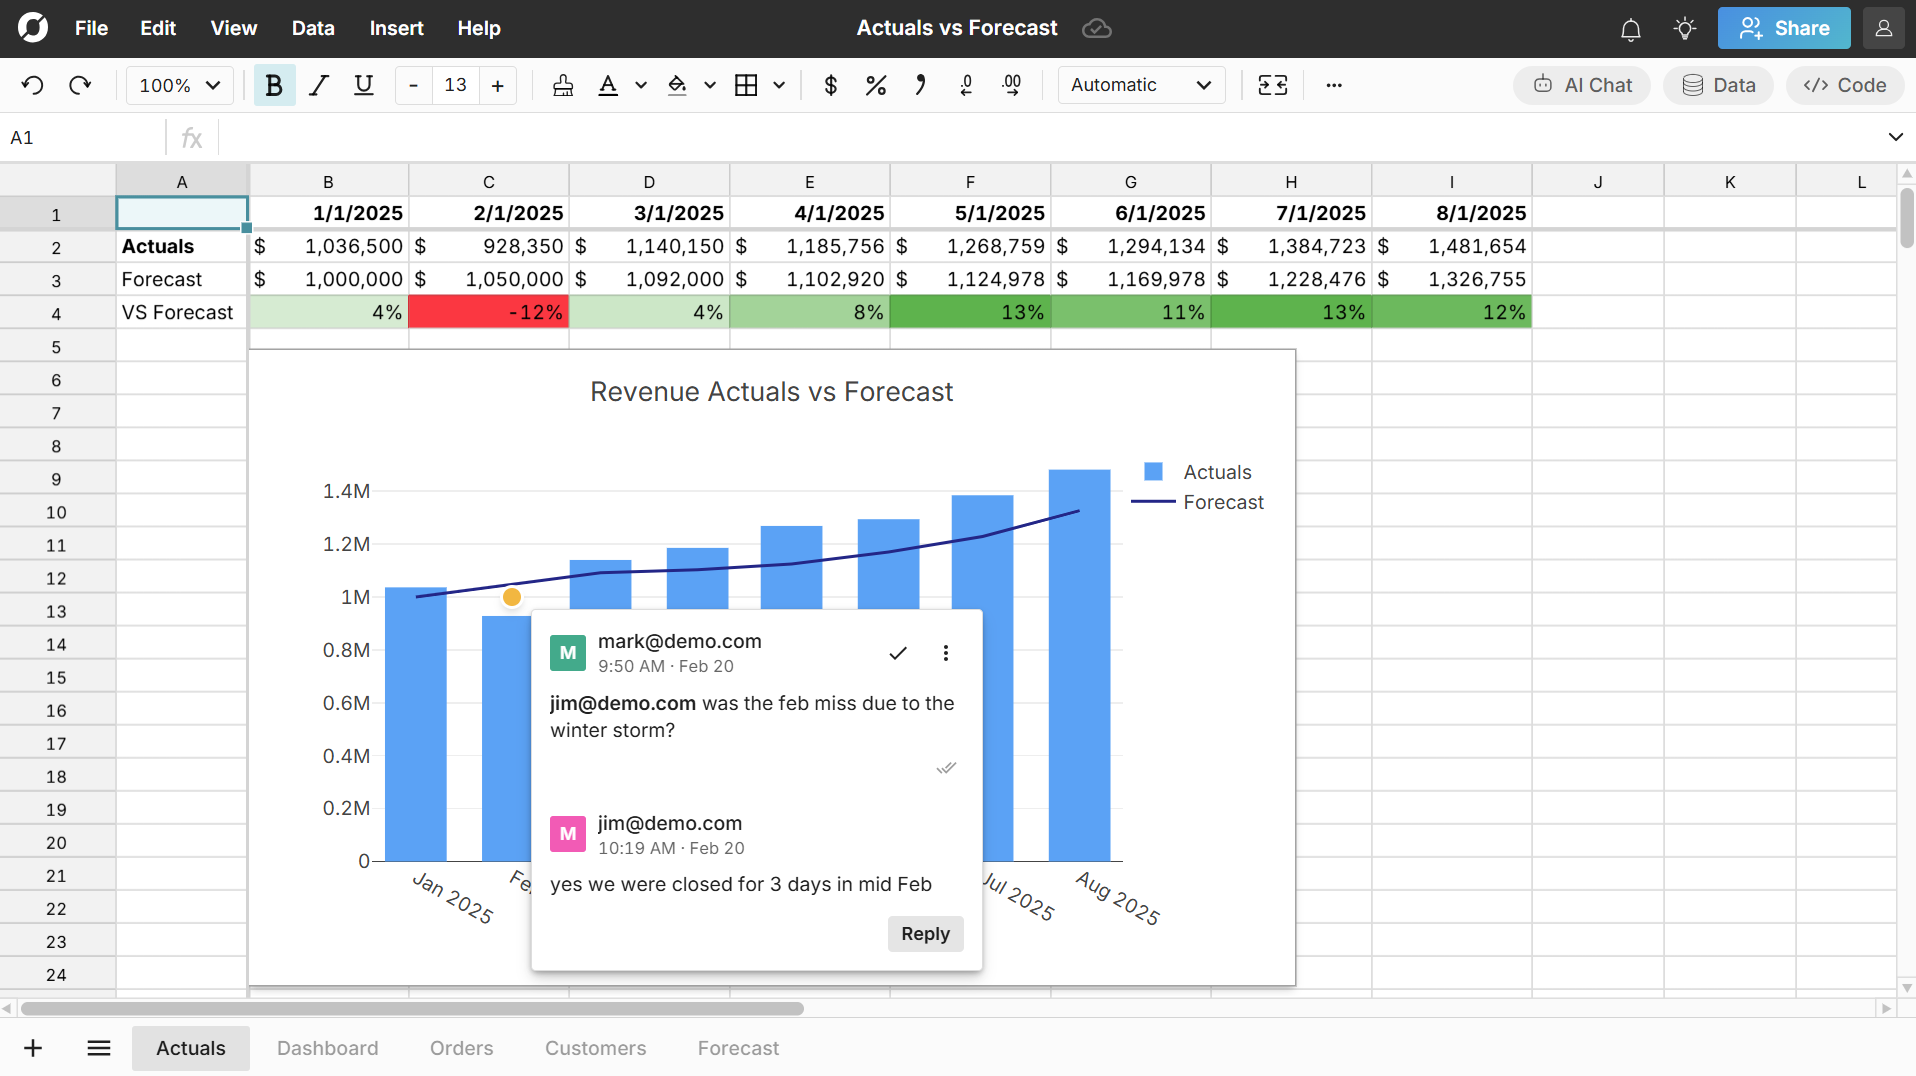Image resolution: width=1916 pixels, height=1076 pixels.
Task: Click the horizontal scrollbar thumb
Action: click(x=412, y=1008)
